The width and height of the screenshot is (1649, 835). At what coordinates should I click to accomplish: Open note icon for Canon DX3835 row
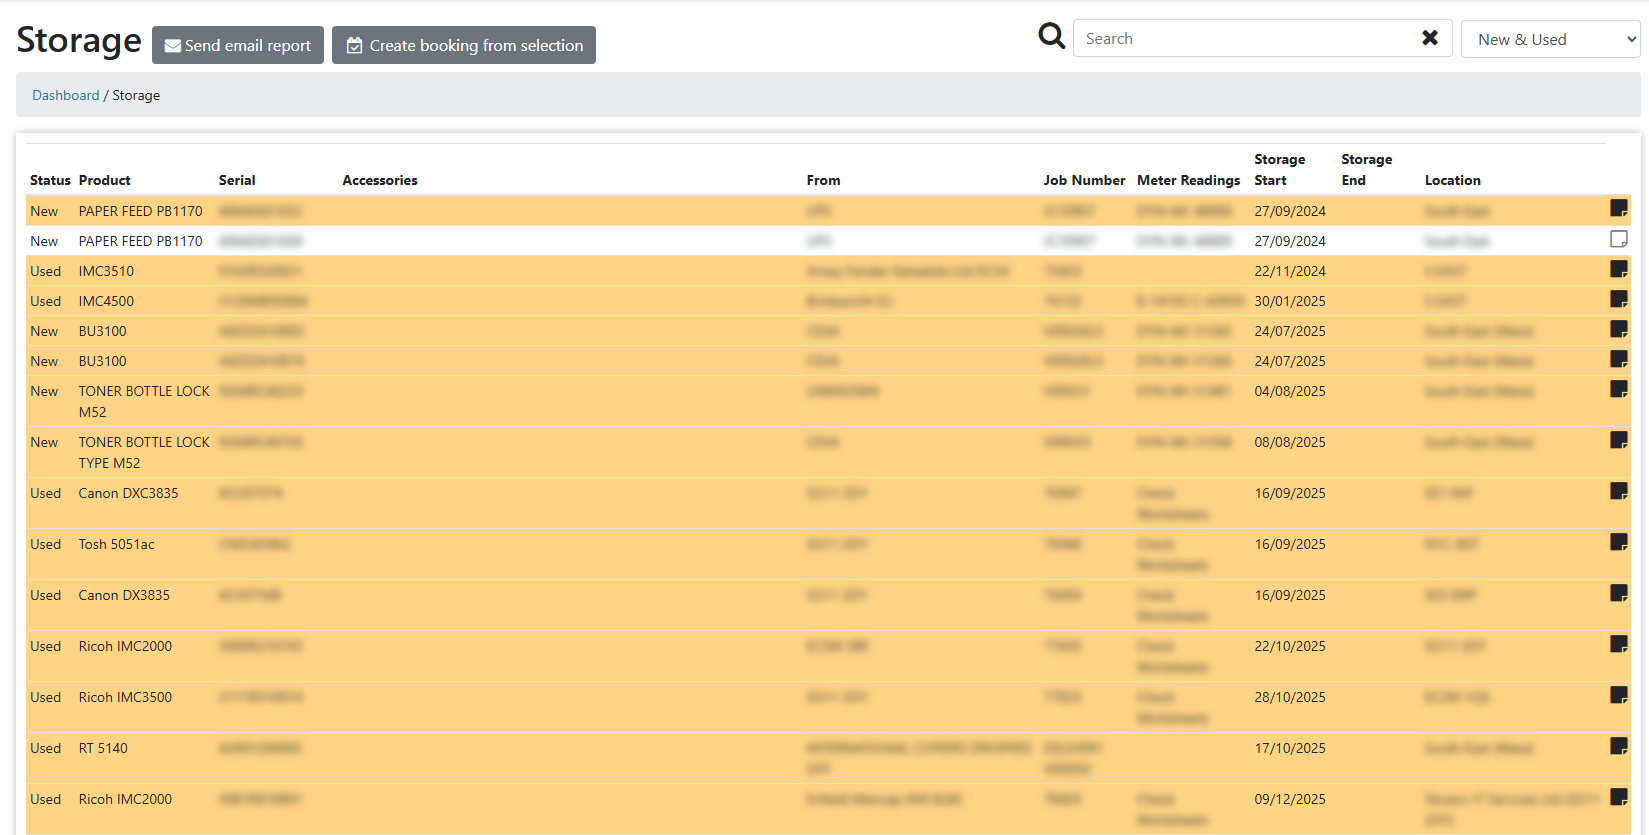1619,593
